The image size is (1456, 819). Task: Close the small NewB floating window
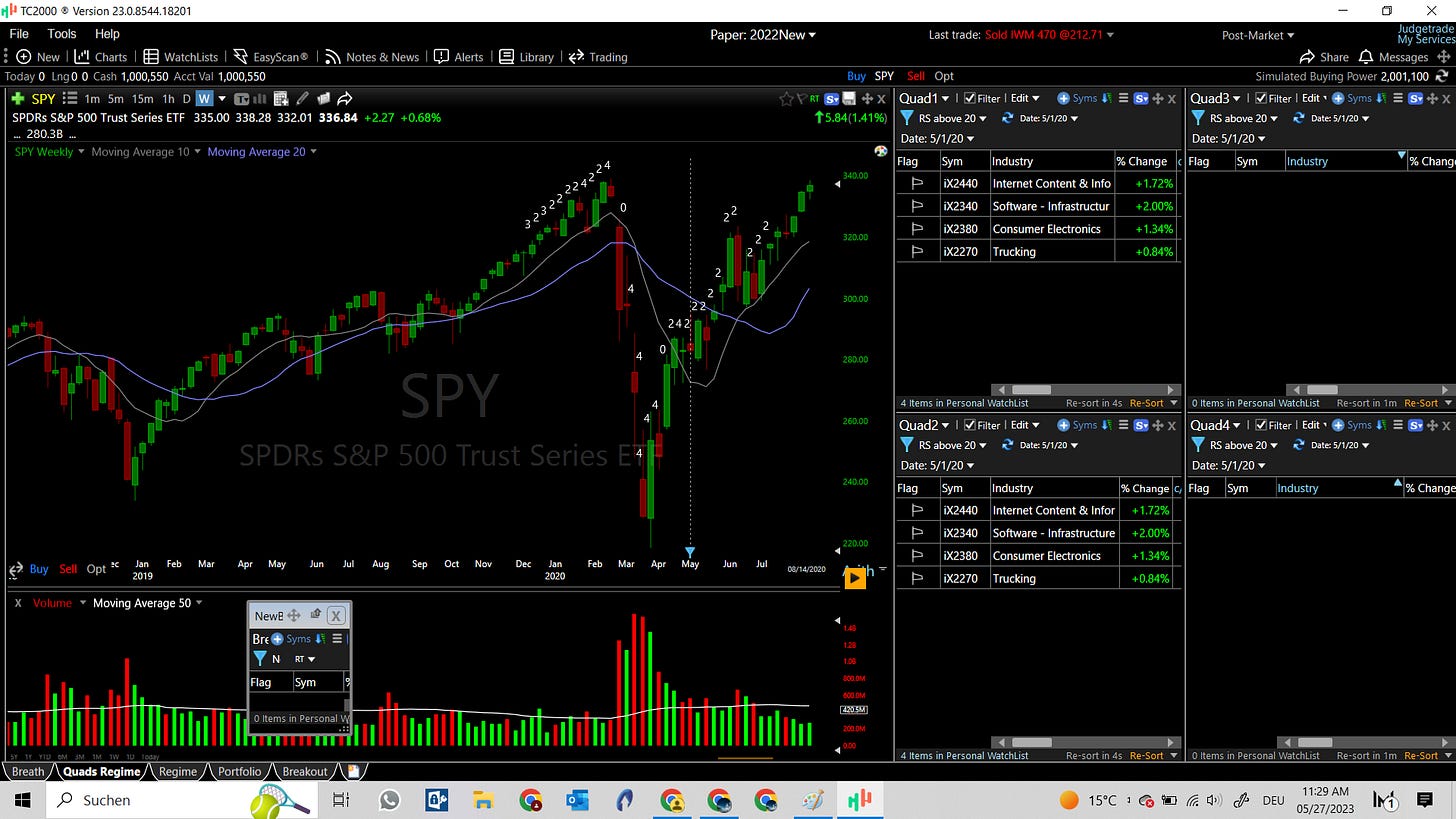click(x=336, y=615)
